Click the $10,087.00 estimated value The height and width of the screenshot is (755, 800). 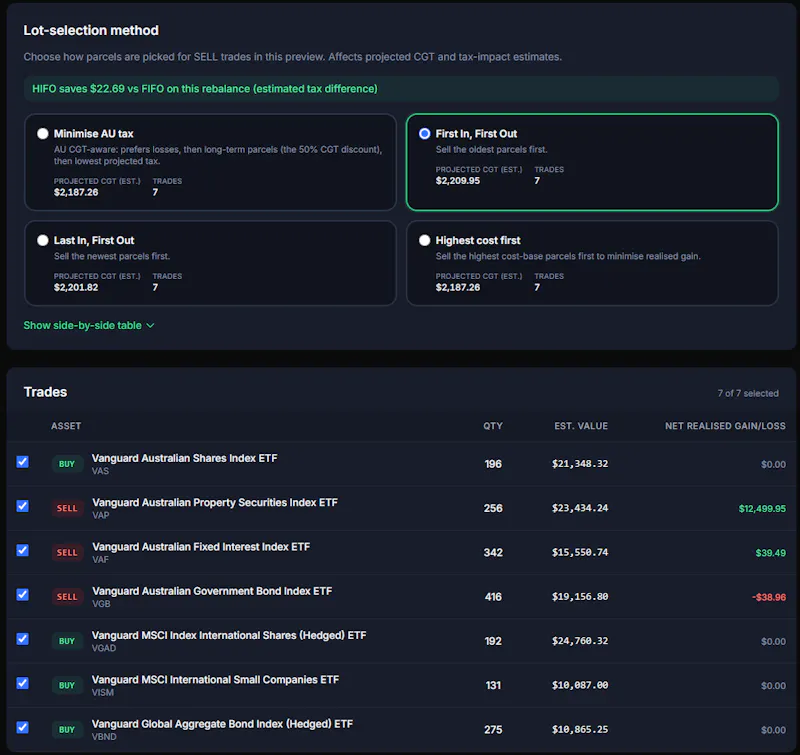click(580, 685)
